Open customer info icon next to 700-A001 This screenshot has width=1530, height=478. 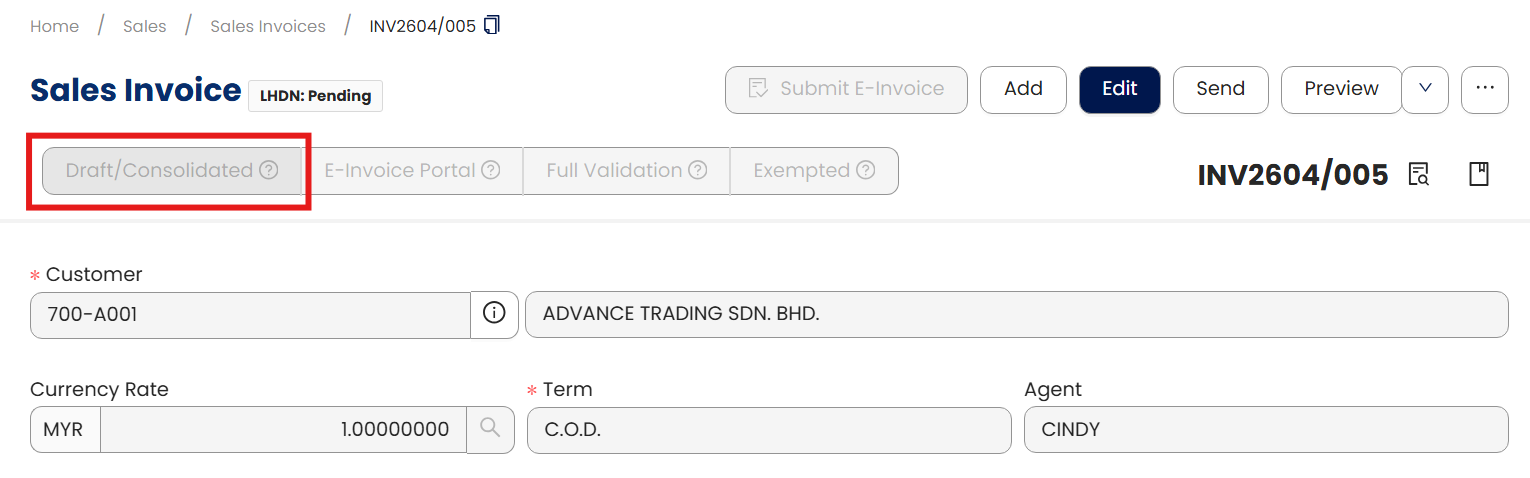(494, 314)
